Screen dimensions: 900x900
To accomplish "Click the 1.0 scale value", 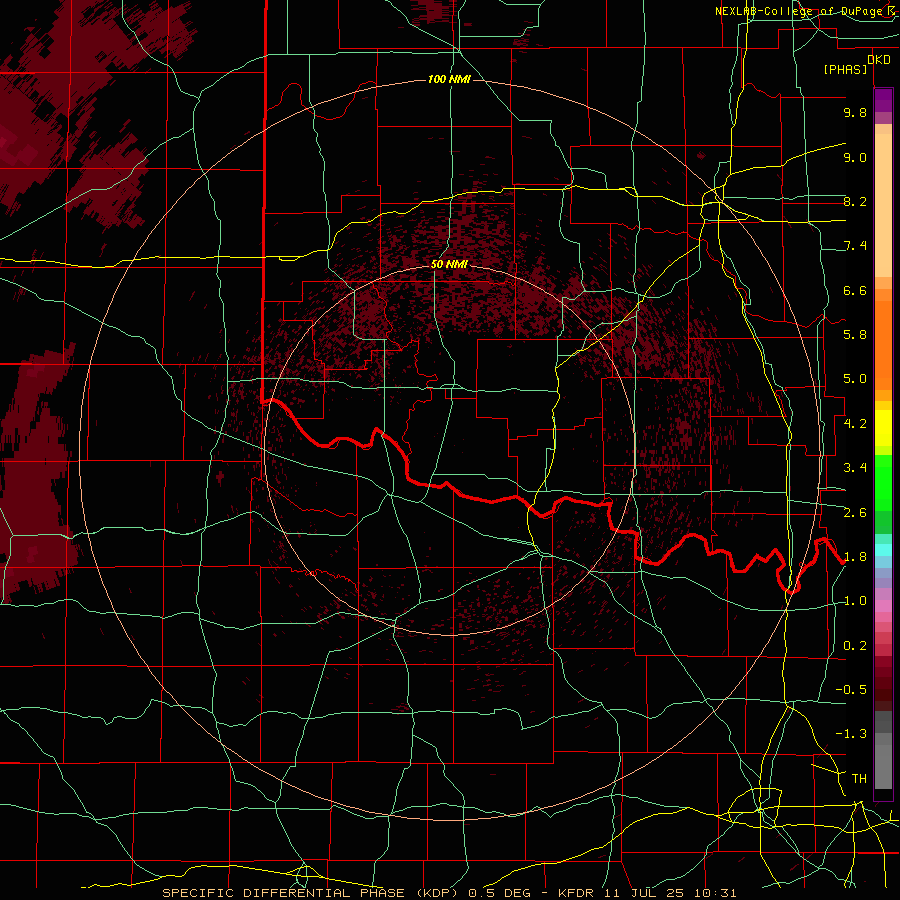I will click(x=855, y=601).
